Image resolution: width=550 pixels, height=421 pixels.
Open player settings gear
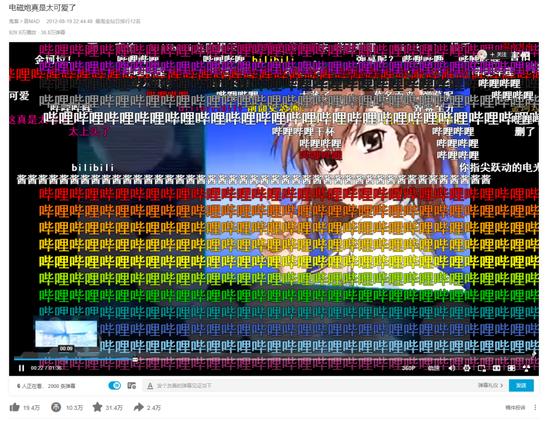point(467,368)
